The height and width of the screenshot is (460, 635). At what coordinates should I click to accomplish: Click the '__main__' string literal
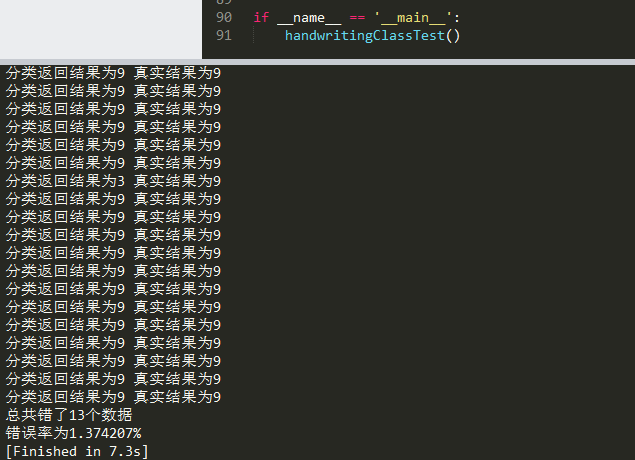point(413,17)
